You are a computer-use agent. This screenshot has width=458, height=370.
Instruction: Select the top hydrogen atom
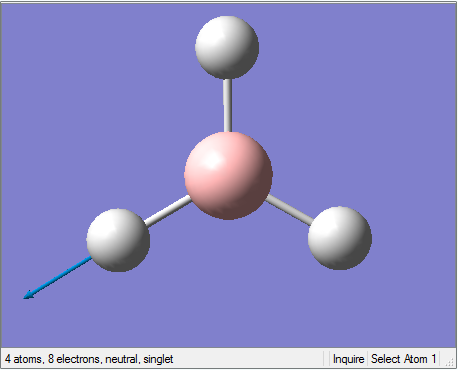(x=227, y=47)
